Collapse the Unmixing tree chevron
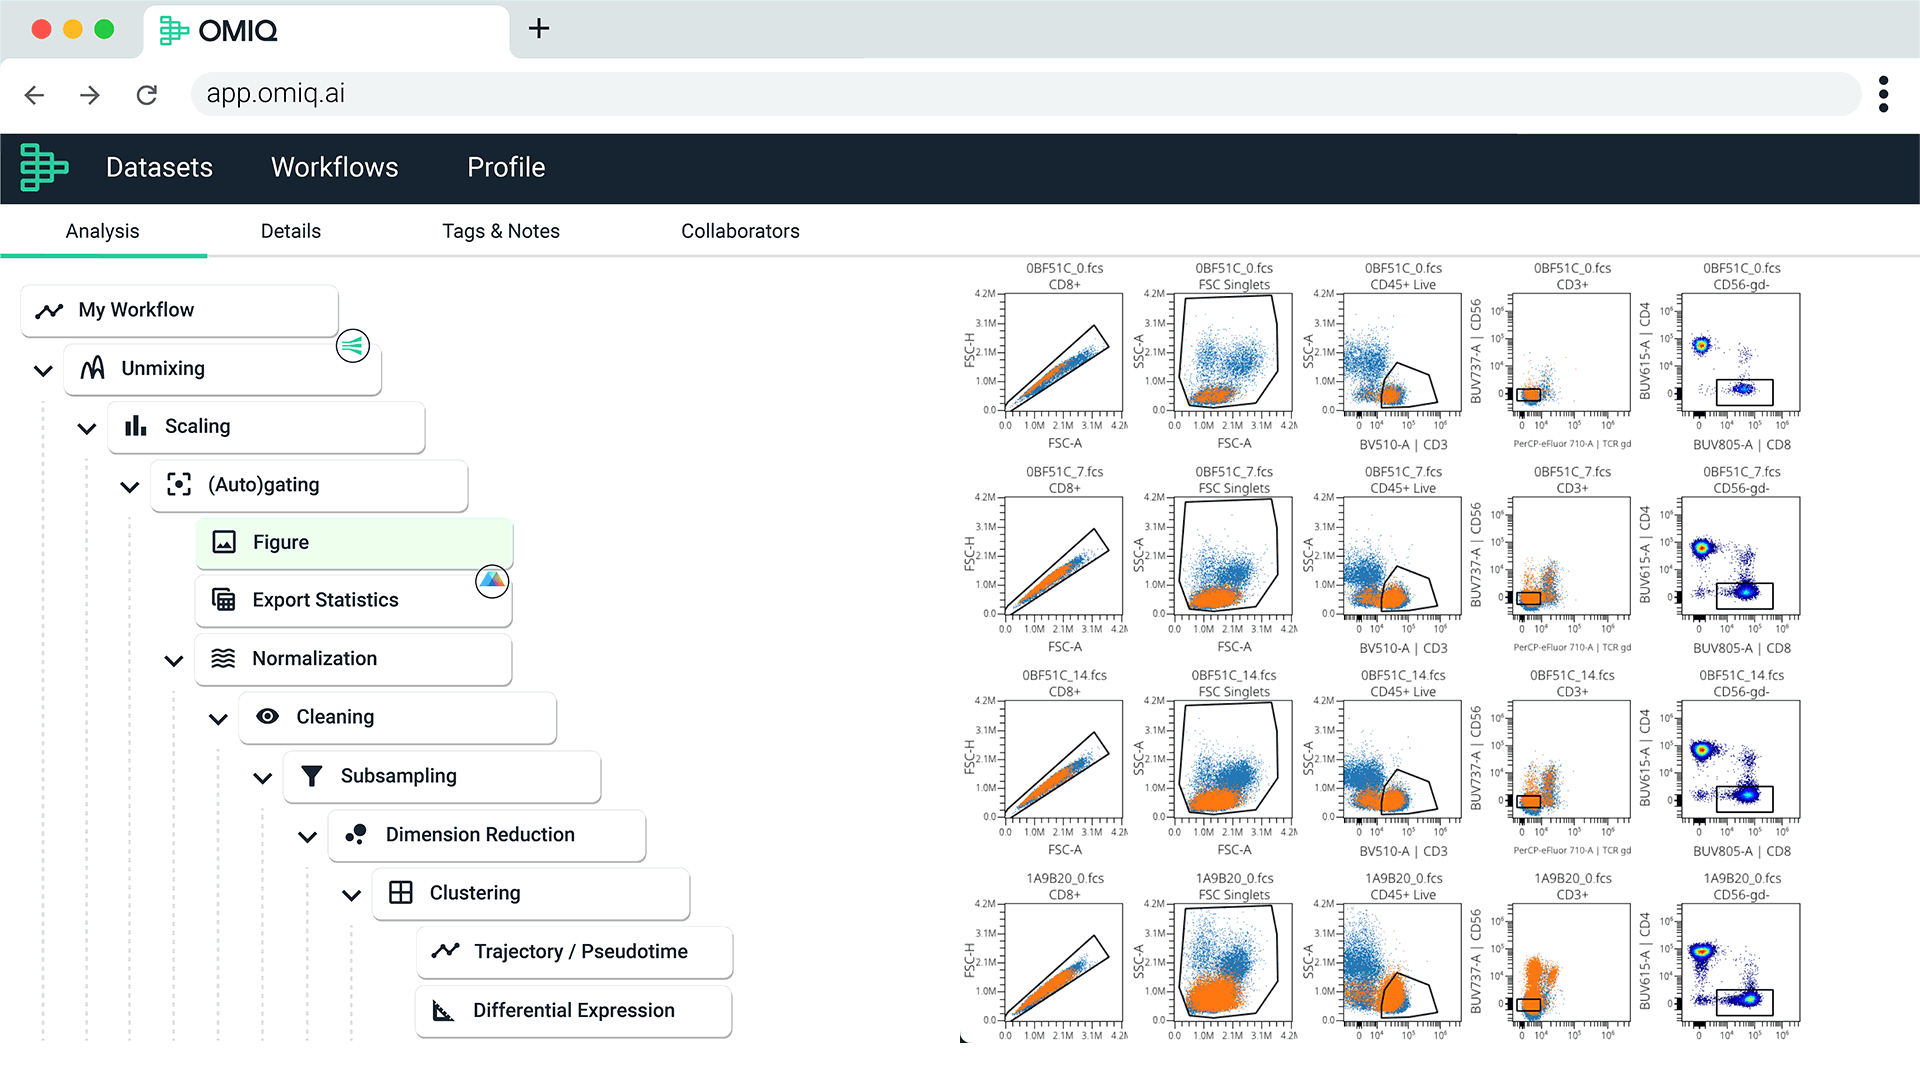This screenshot has height=1080, width=1920. coord(43,370)
